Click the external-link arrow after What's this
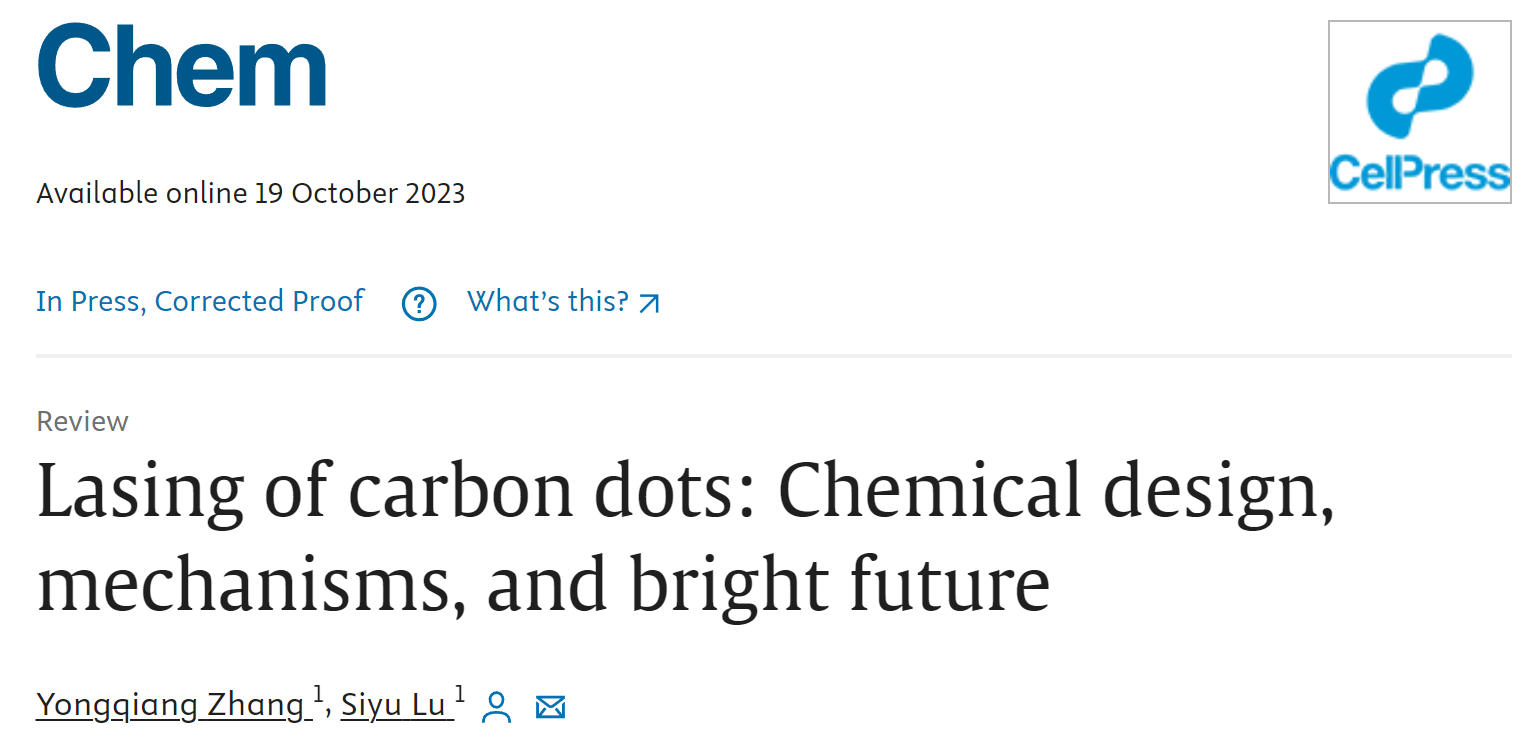The image size is (1530, 755). tap(650, 303)
